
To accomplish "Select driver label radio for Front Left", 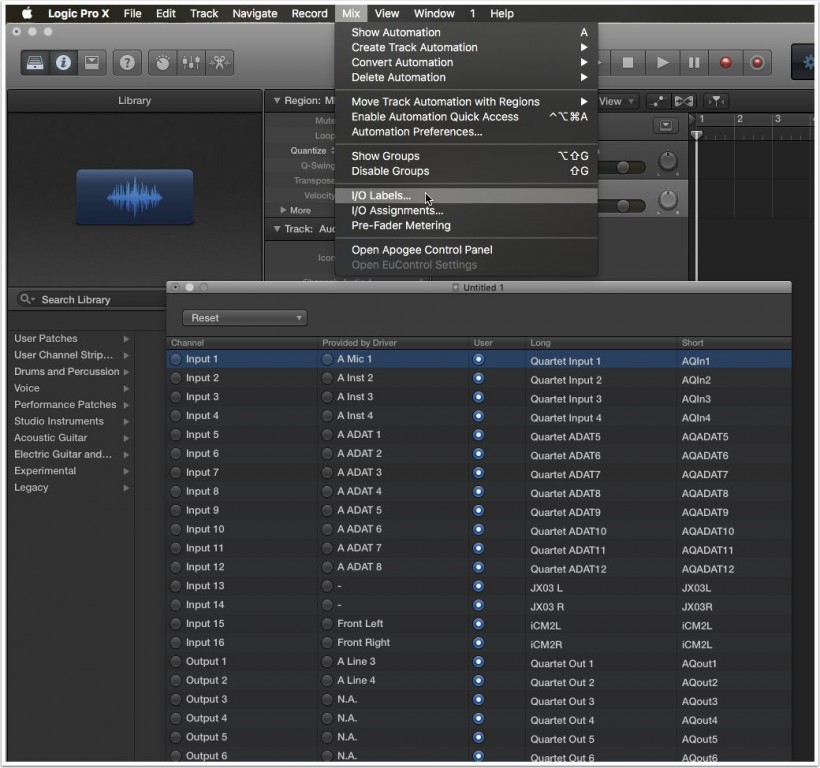I will [327, 624].
